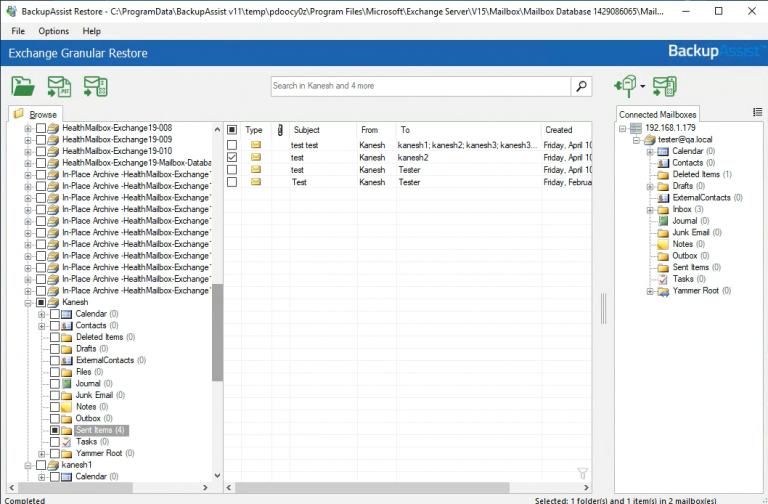The width and height of the screenshot is (768, 504).
Task: Open the Help menu
Action: pos(92,32)
